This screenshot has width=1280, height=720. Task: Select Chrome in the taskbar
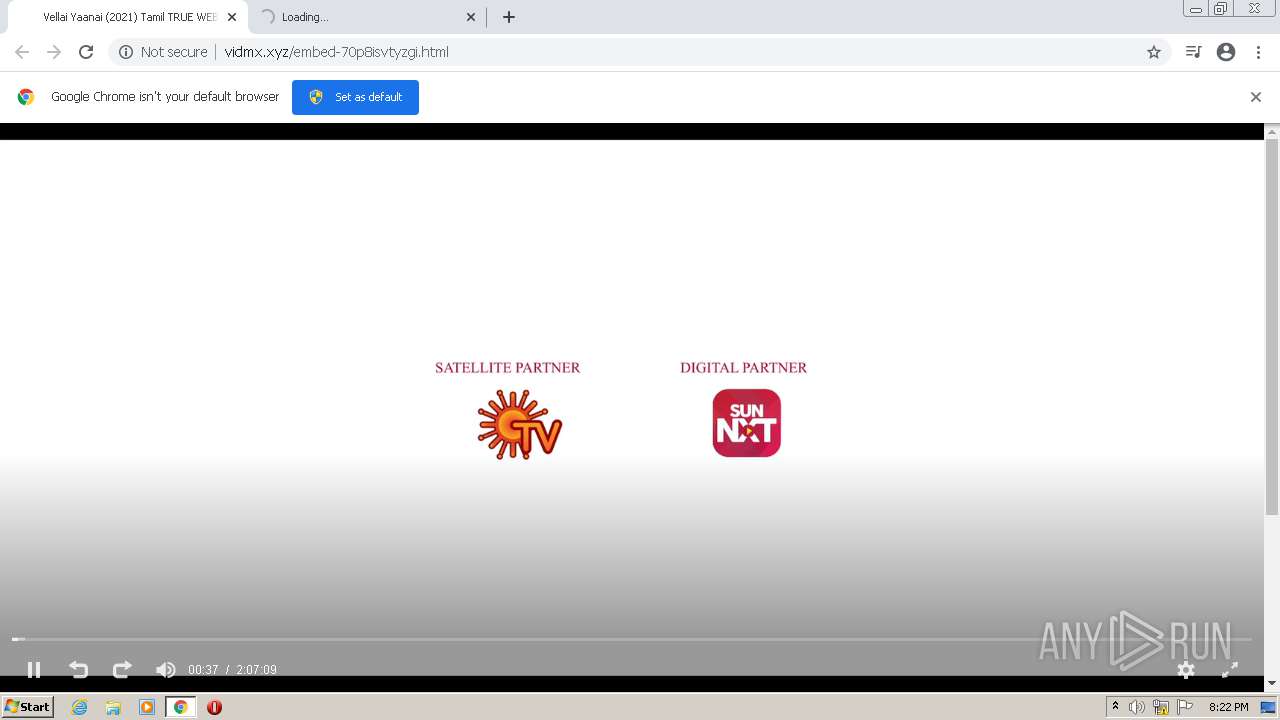click(x=180, y=707)
